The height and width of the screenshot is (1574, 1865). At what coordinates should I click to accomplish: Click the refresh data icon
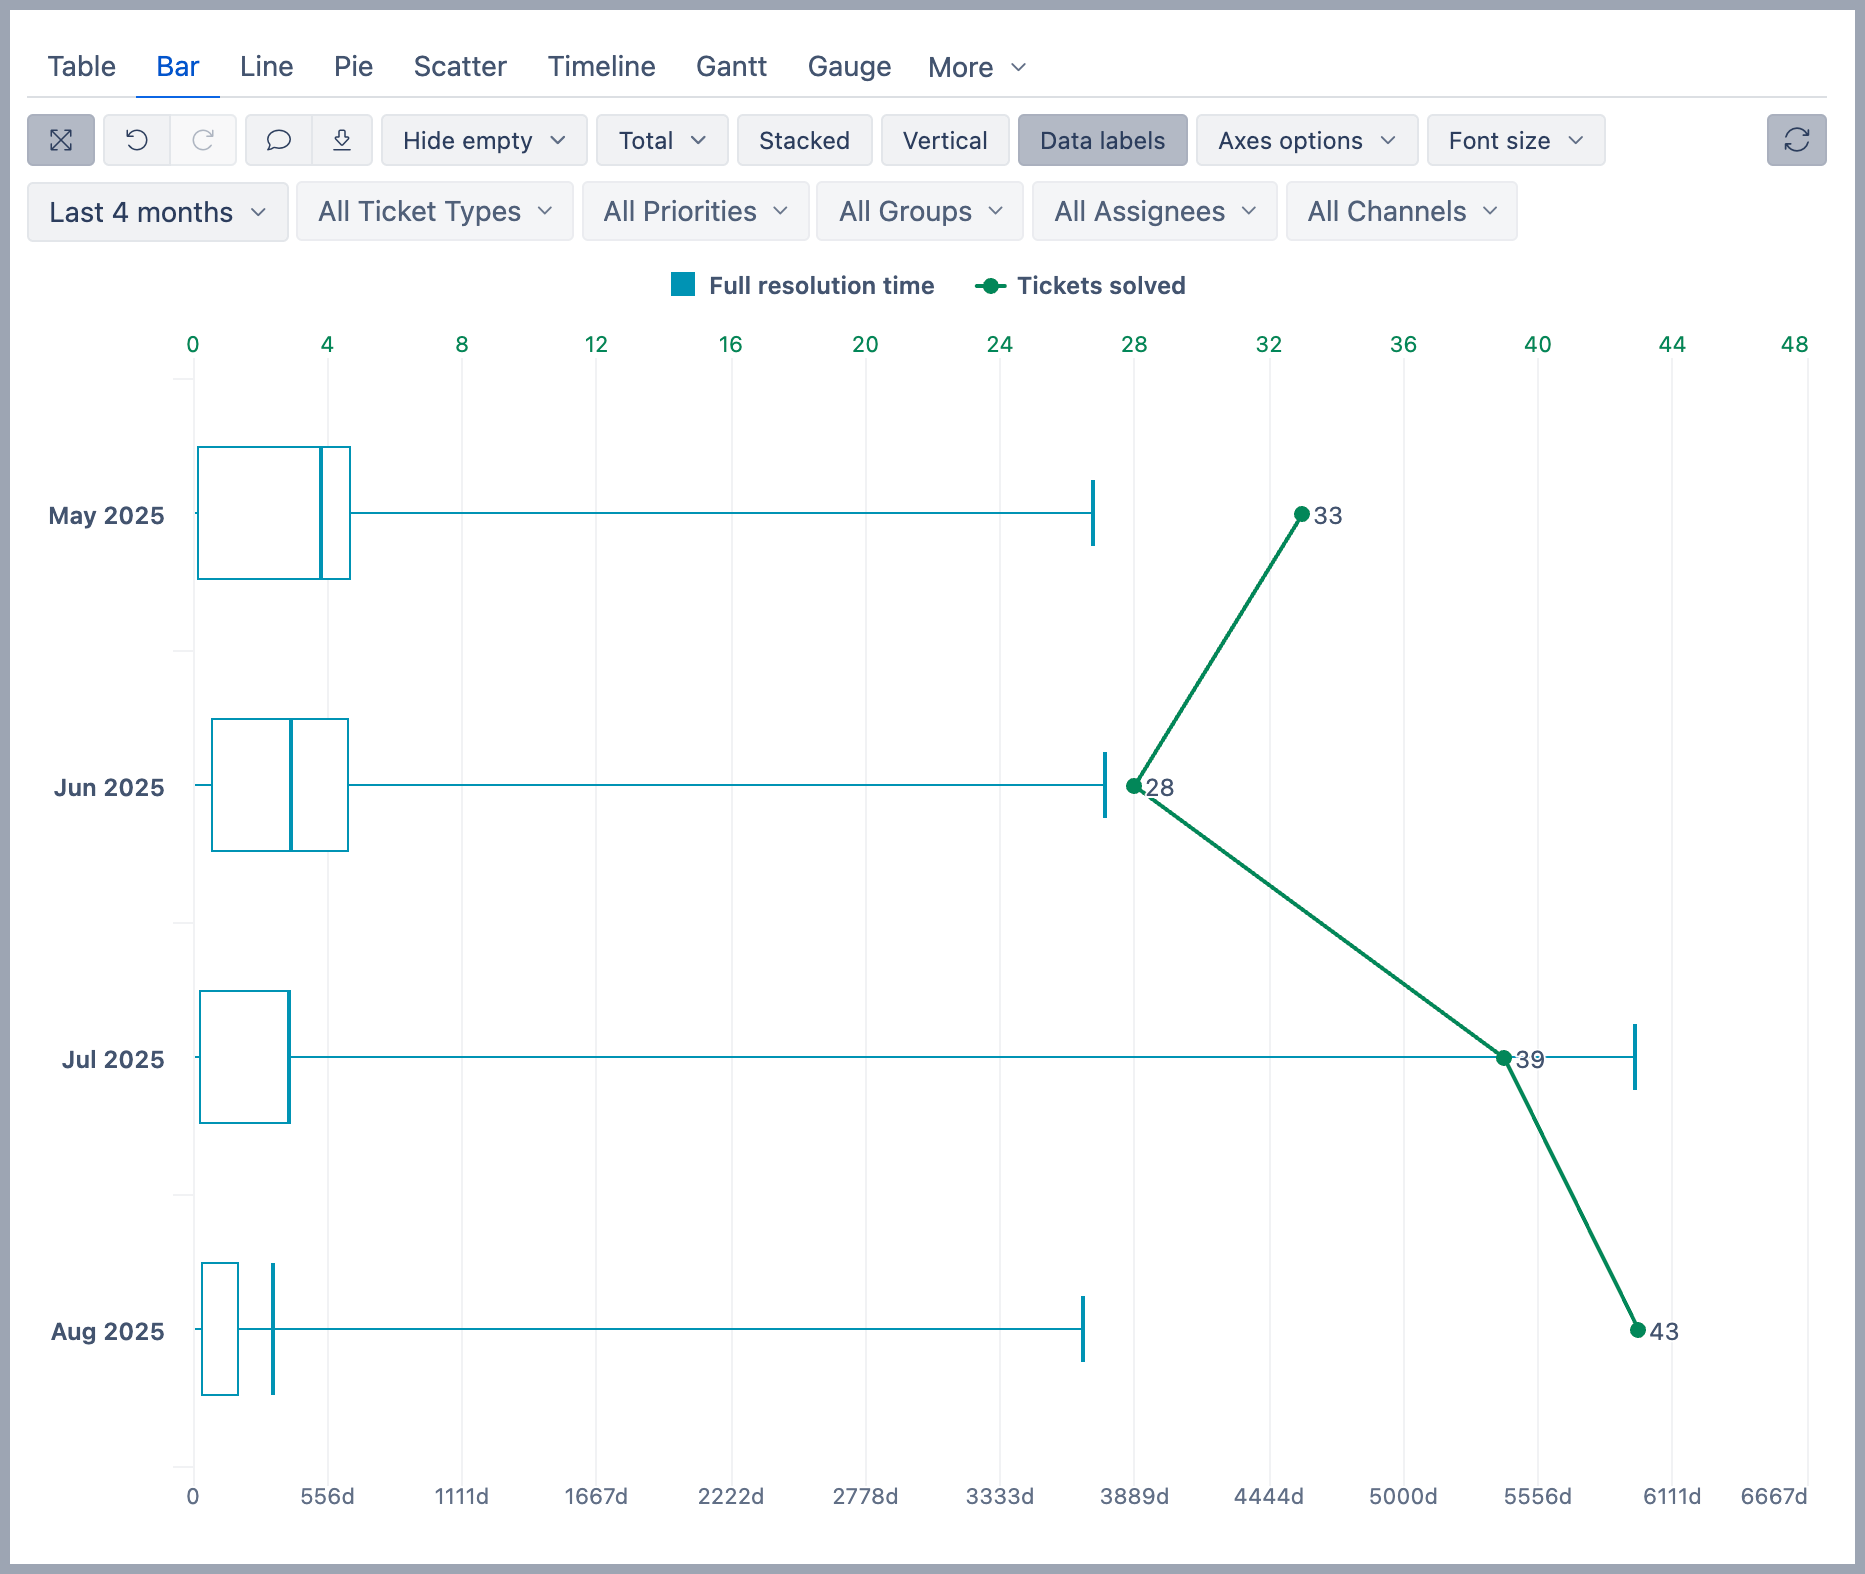(1797, 140)
